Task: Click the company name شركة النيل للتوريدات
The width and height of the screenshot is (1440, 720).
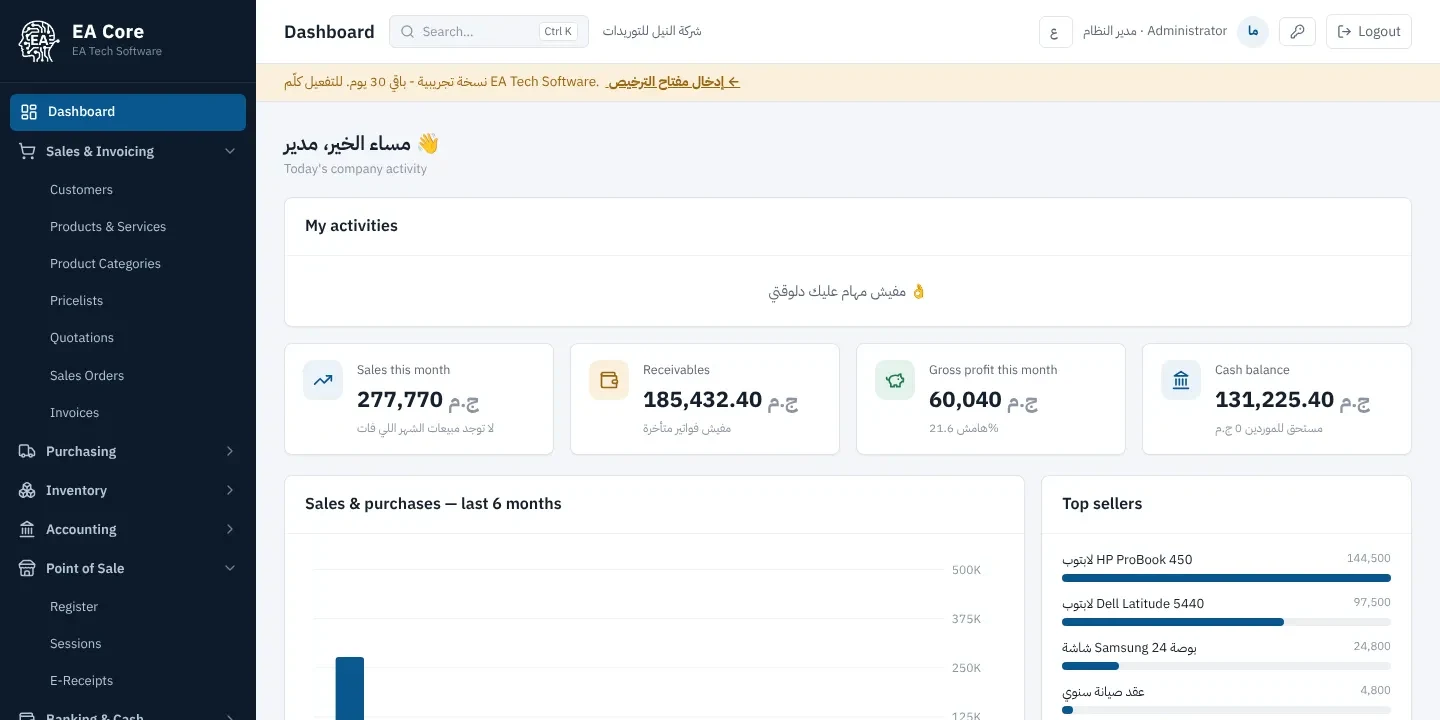Action: 652,32
